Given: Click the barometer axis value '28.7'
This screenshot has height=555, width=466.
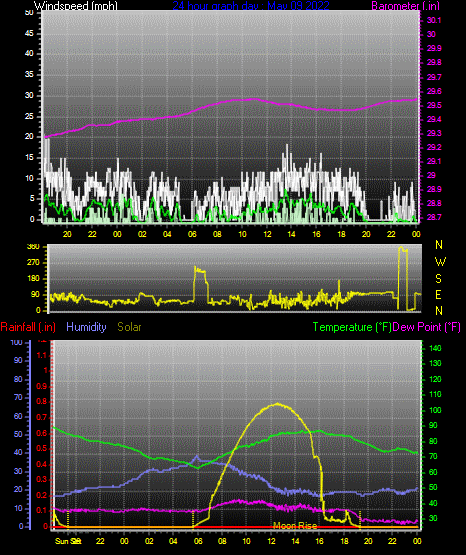Looking at the screenshot, I should (434, 217).
